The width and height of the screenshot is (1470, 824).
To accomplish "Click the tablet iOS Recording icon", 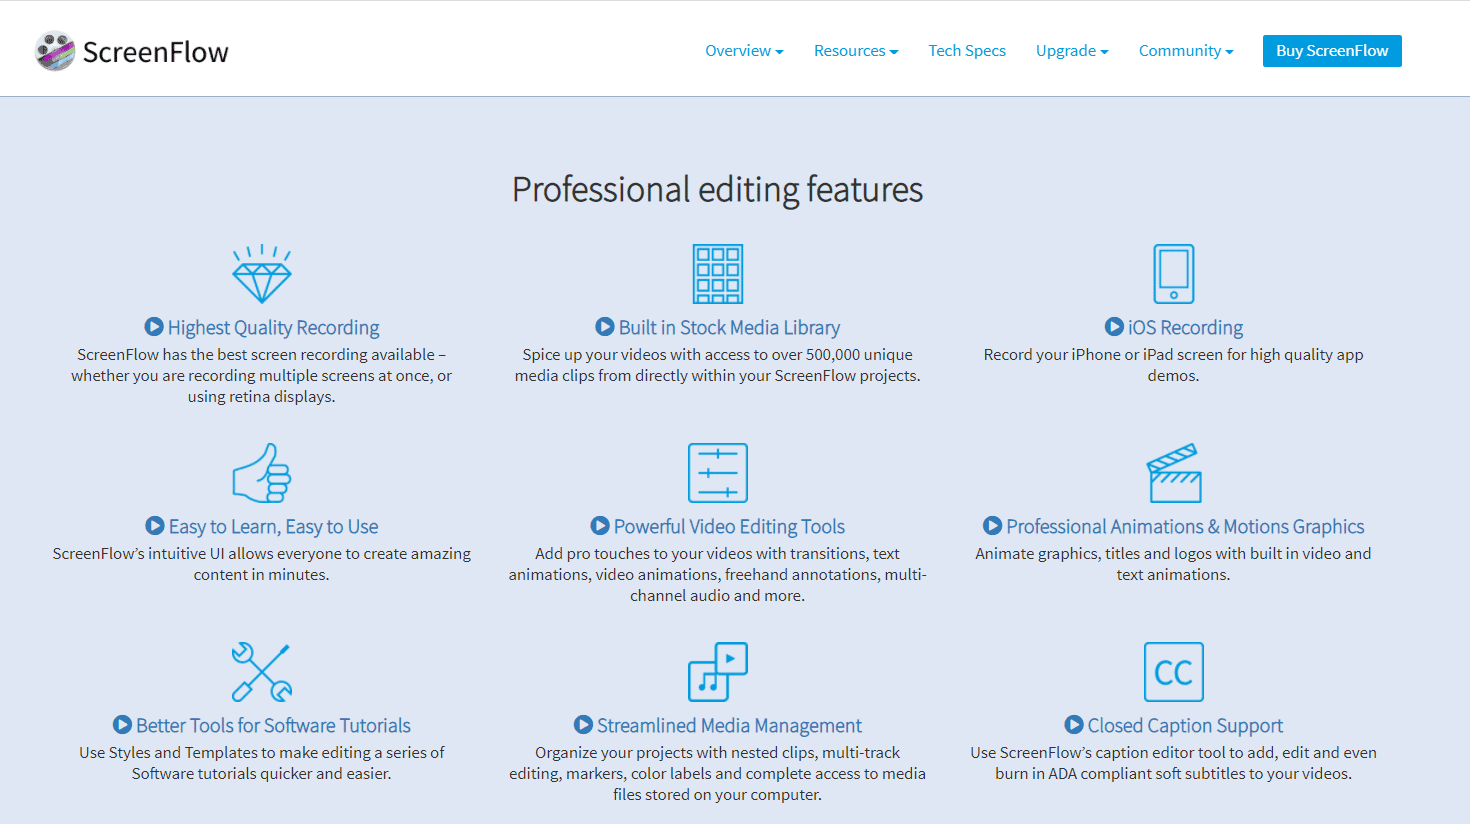I will tap(1173, 274).
